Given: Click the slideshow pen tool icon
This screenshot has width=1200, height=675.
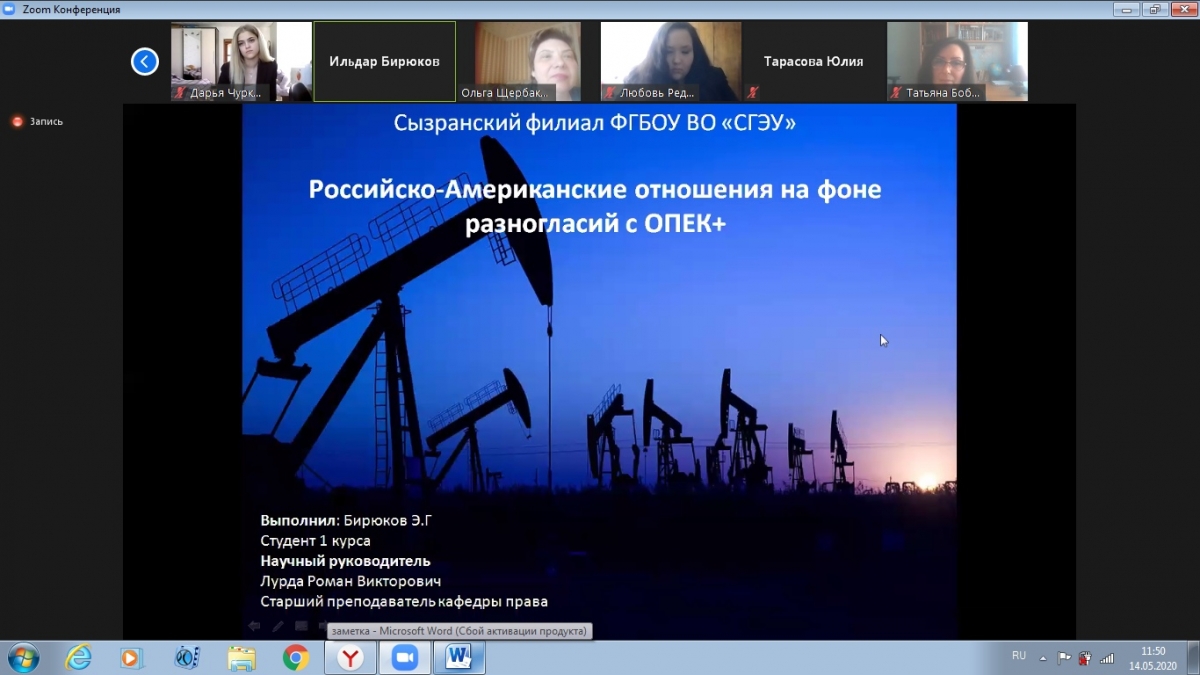Looking at the screenshot, I should click(278, 626).
